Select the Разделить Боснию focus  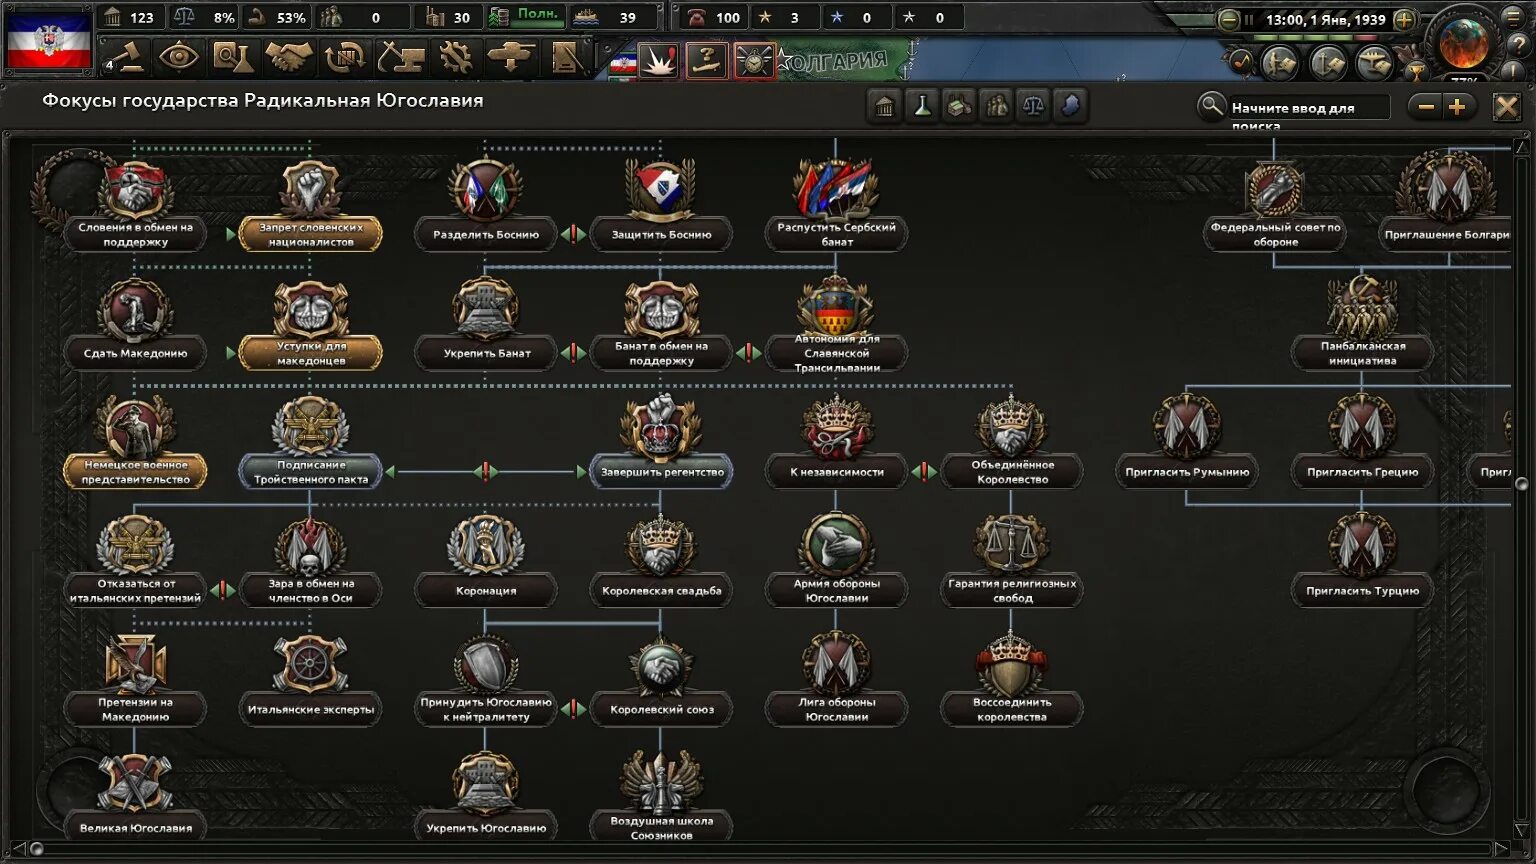(486, 235)
